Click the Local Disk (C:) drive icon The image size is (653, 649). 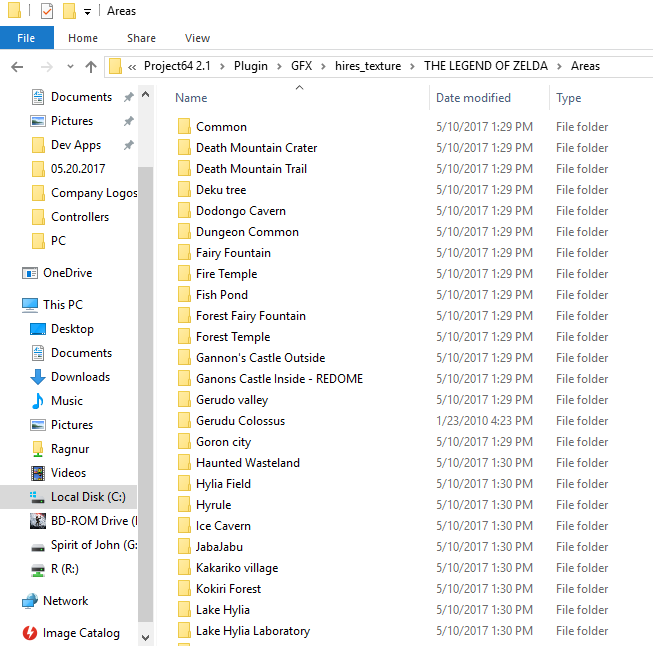coord(37,497)
